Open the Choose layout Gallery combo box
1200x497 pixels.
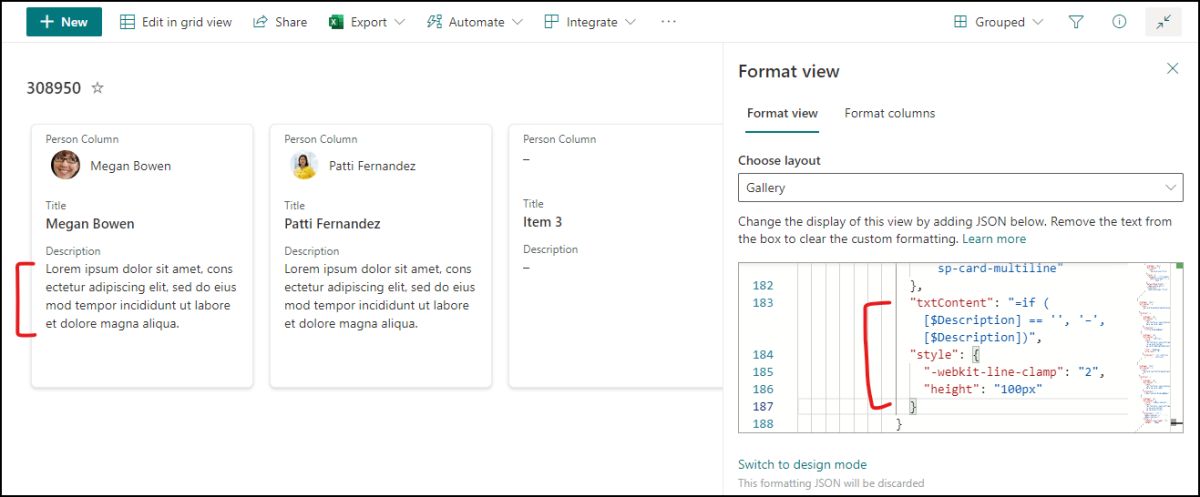[x=960, y=188]
